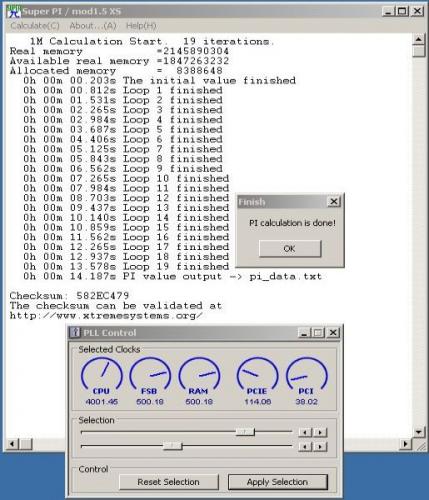Minimize the Super PI window
429x500 pixels.
click(x=388, y=11)
